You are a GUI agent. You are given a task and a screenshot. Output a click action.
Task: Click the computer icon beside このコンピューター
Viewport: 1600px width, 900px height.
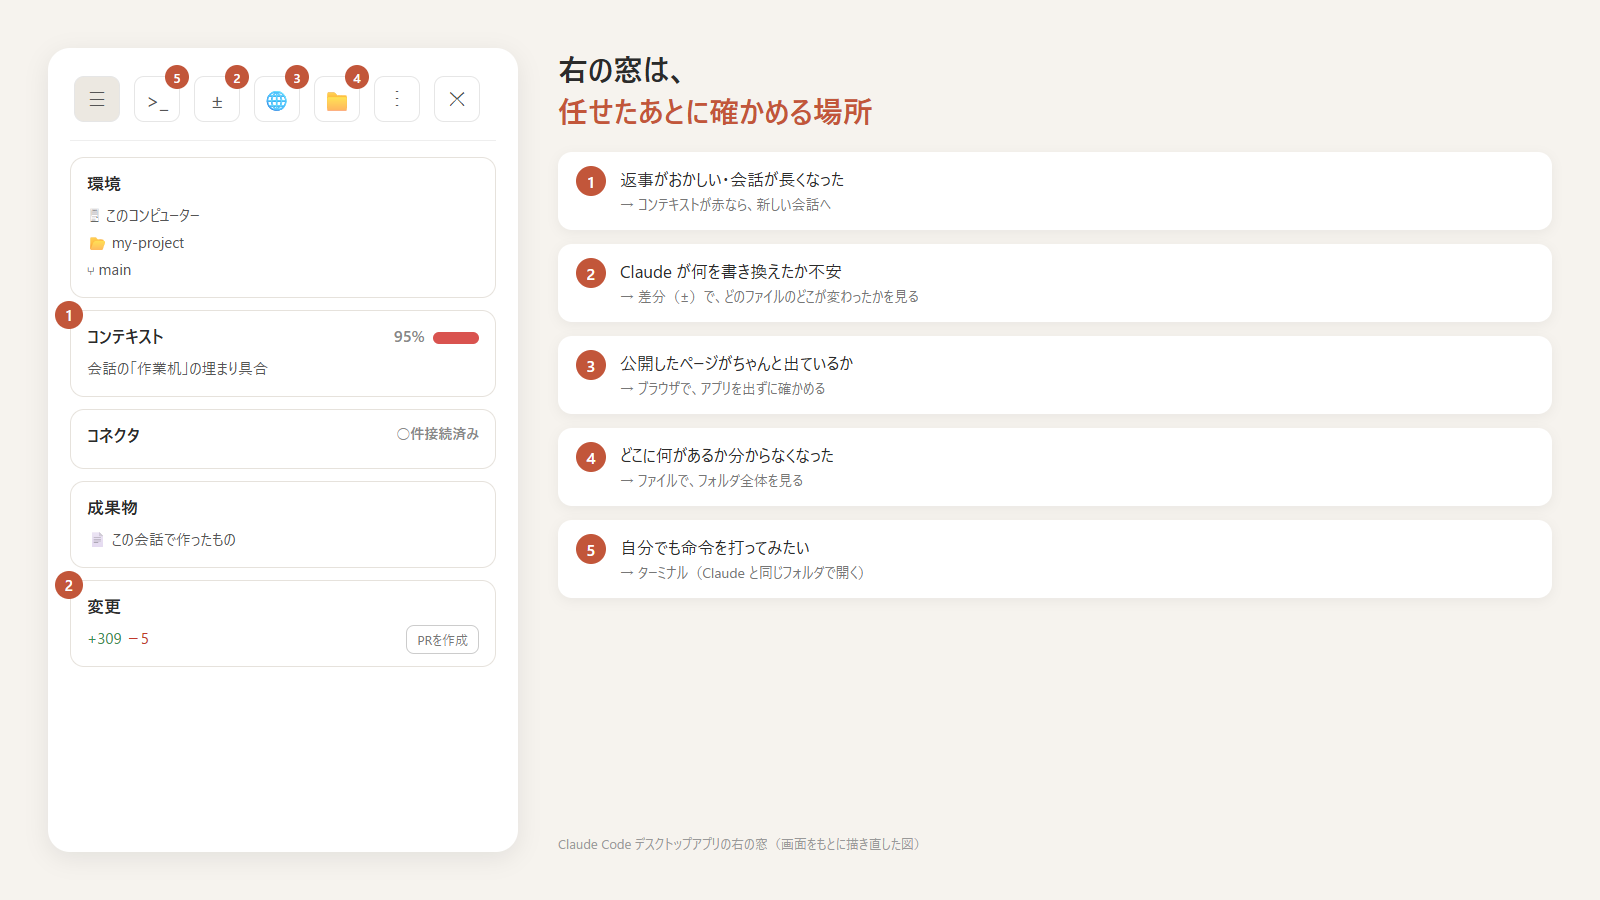coord(94,215)
